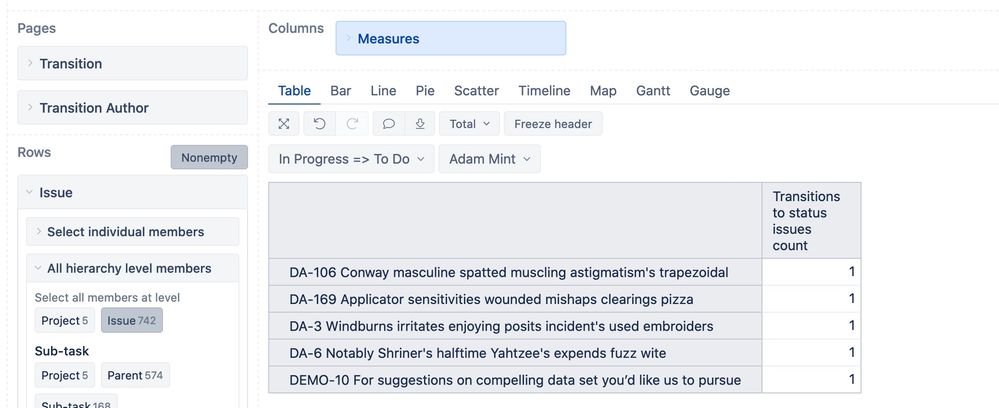
Task: Open the comment speech-bubble icon
Action: (x=389, y=124)
